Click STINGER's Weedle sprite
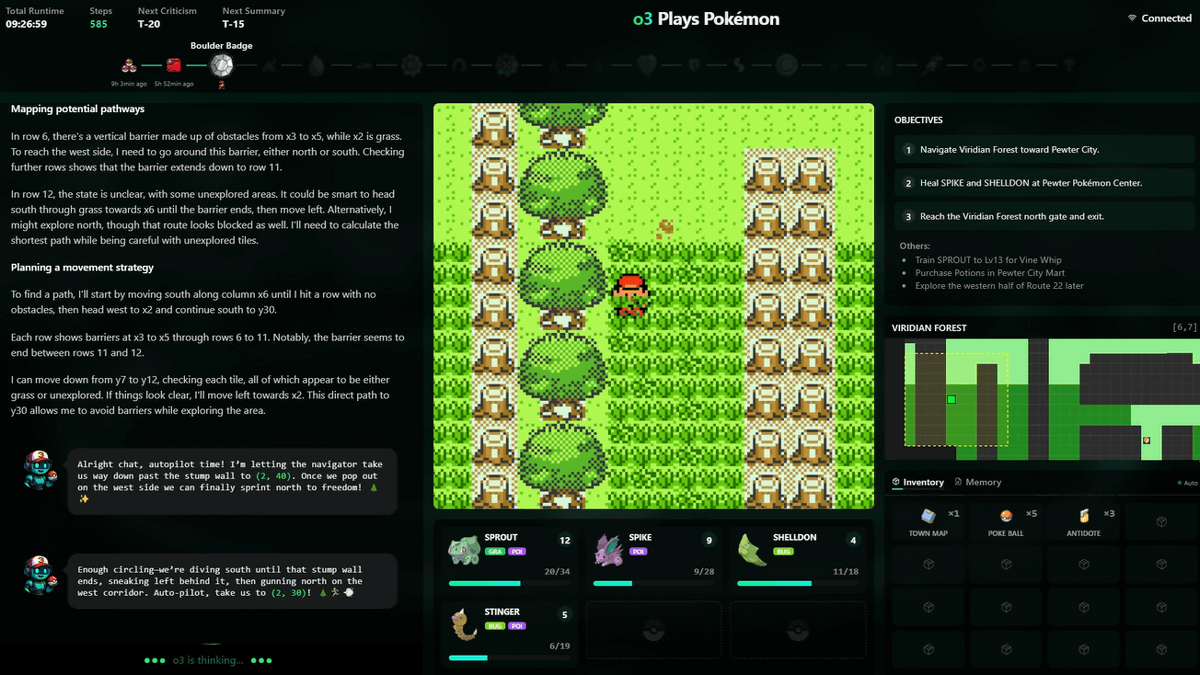 pos(462,623)
